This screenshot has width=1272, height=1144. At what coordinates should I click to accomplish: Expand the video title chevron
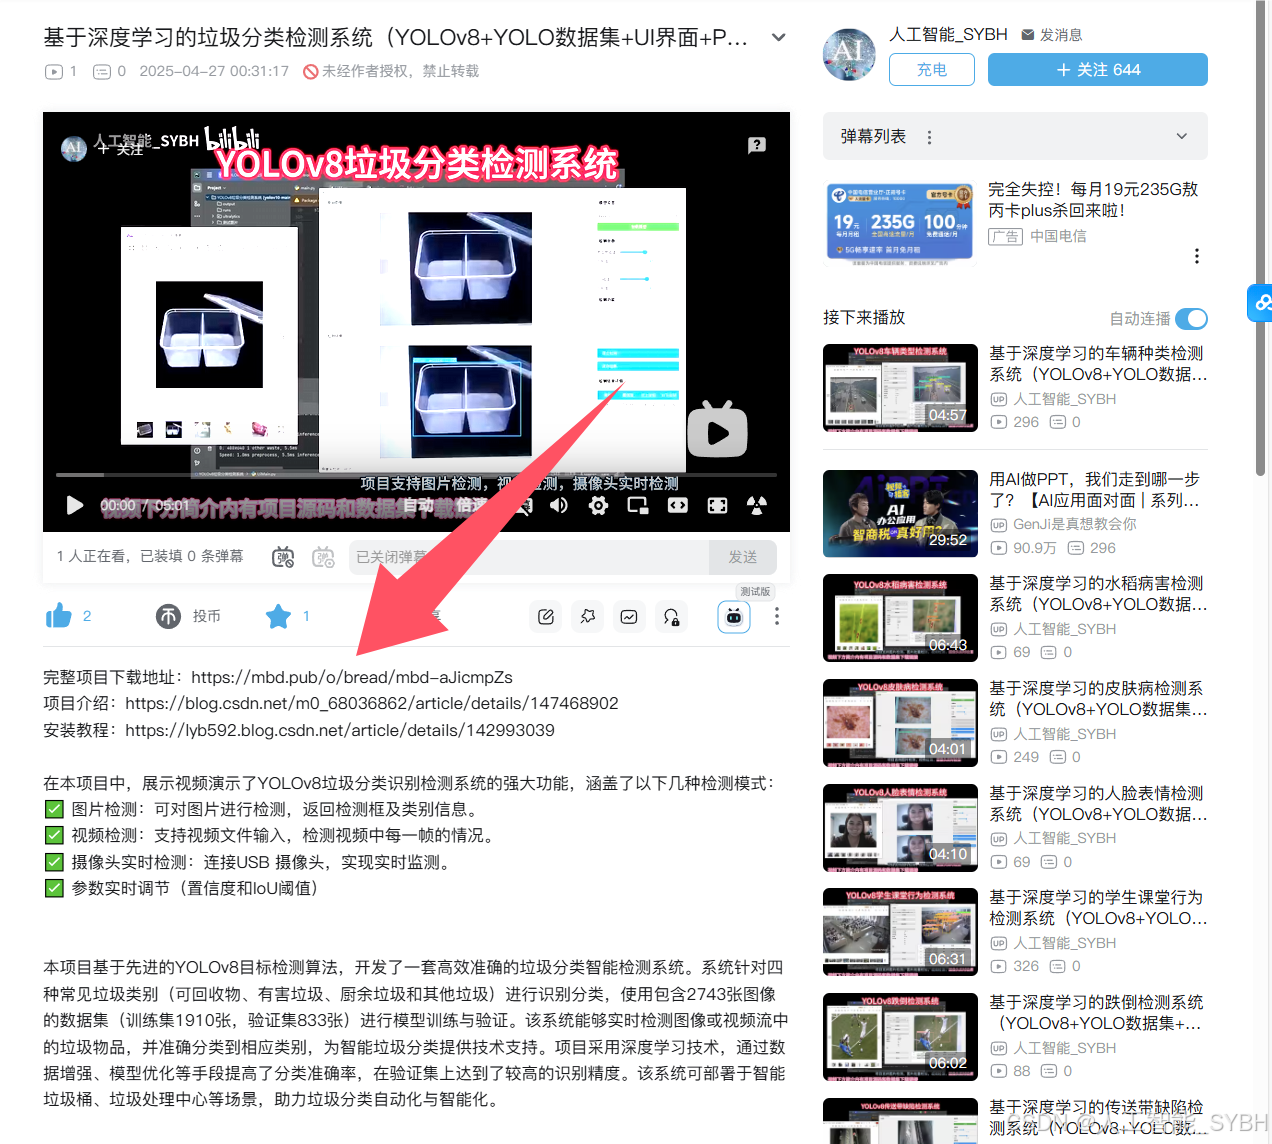(x=779, y=38)
